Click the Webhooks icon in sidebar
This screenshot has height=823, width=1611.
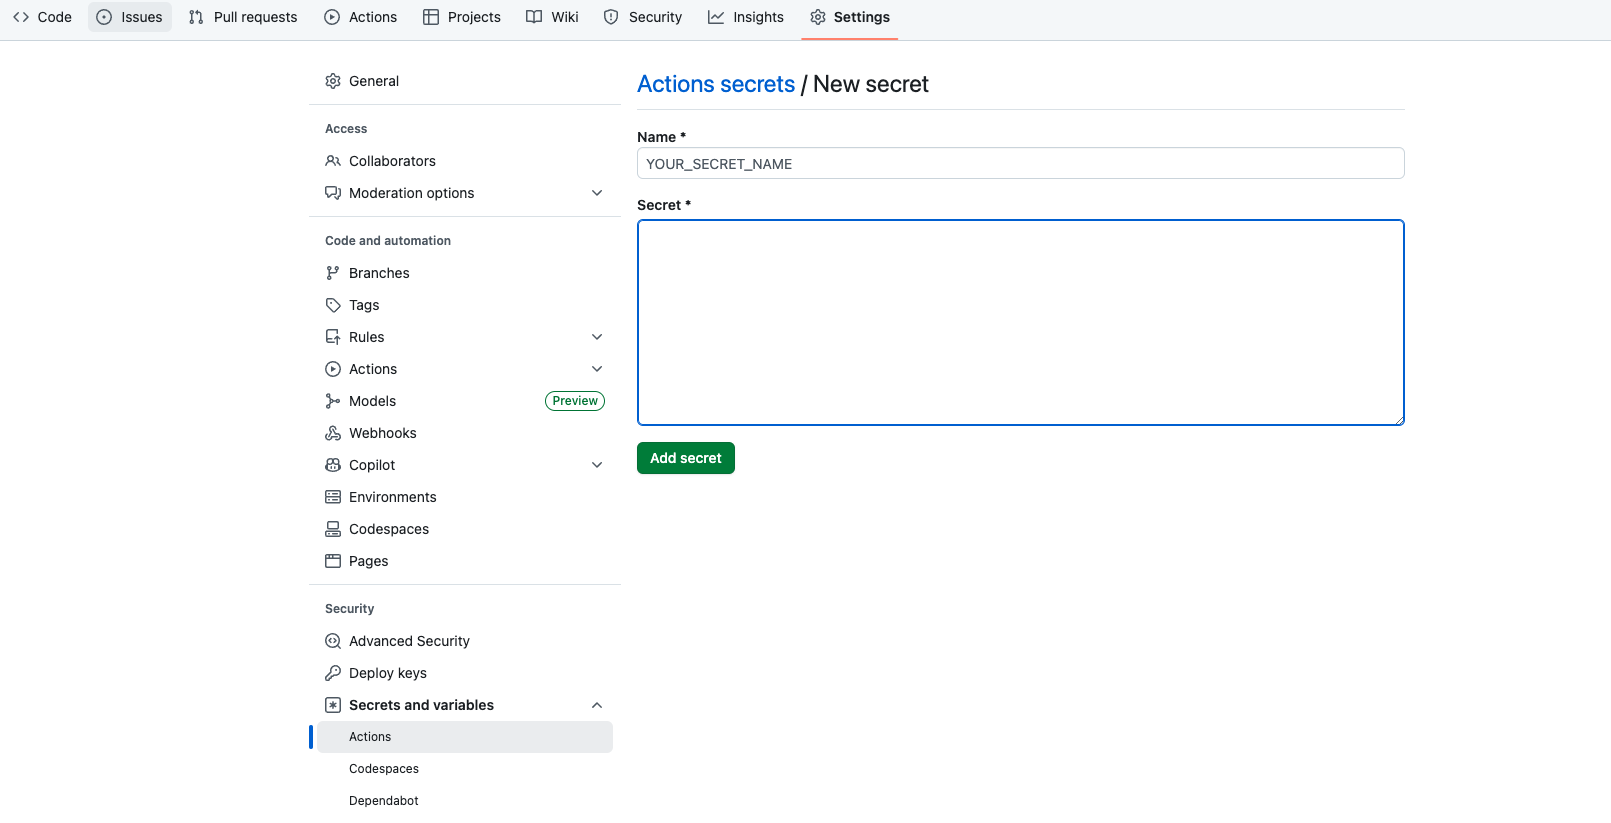tap(333, 433)
